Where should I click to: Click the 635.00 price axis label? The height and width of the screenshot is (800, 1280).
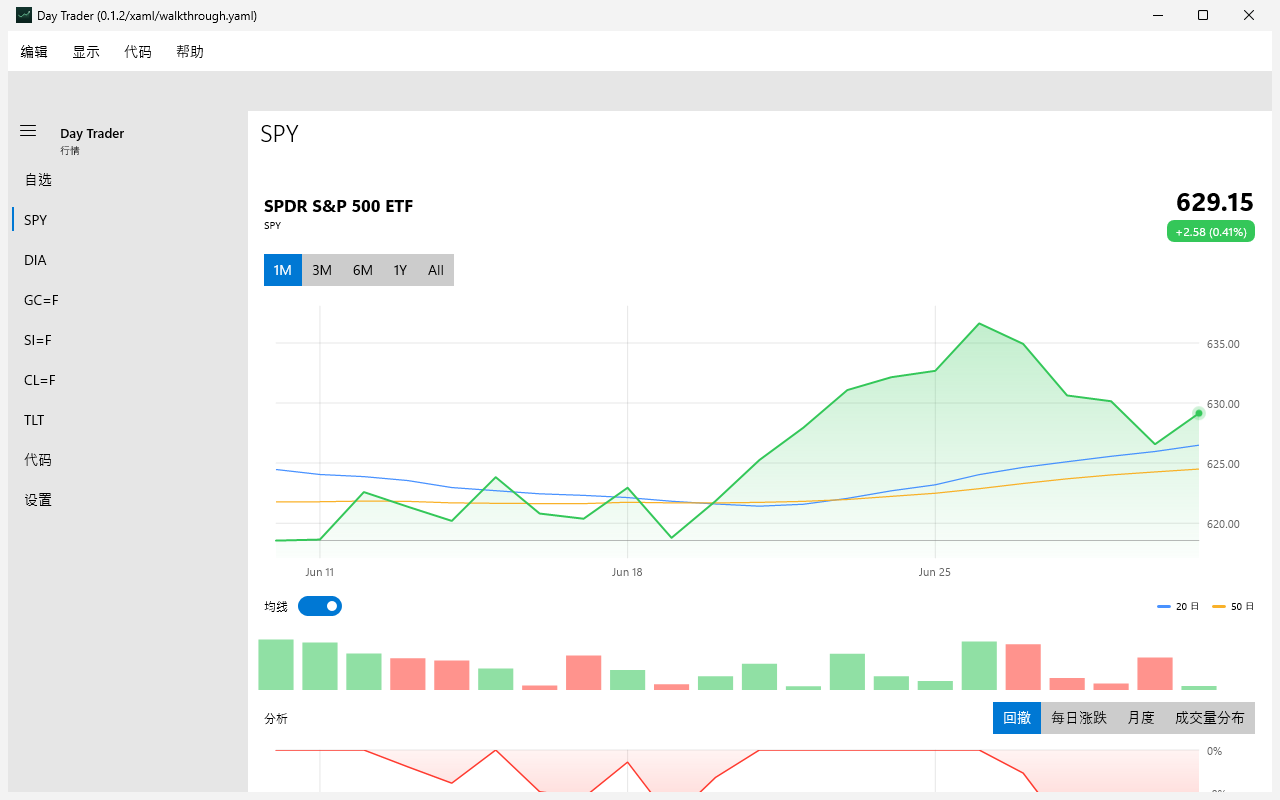click(x=1223, y=344)
